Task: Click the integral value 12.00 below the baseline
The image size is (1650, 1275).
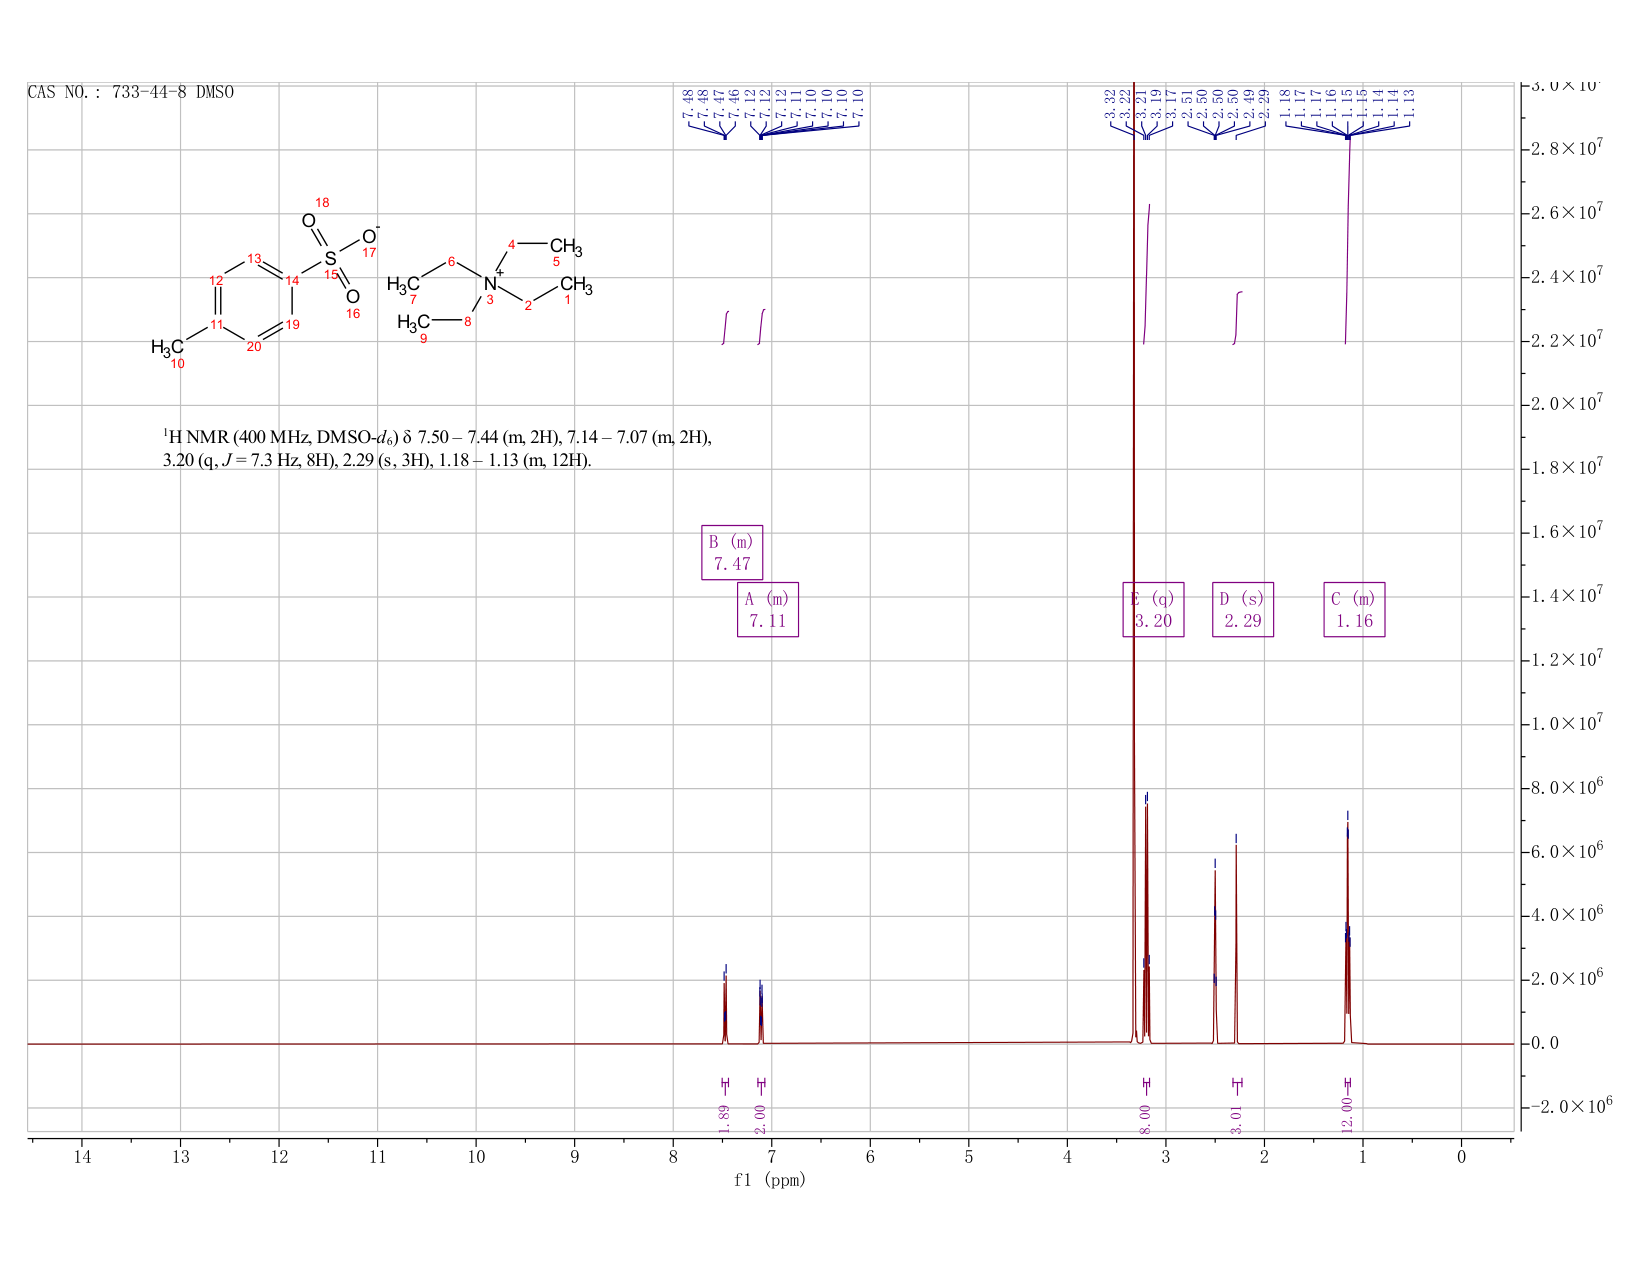Action: pos(1347,1114)
